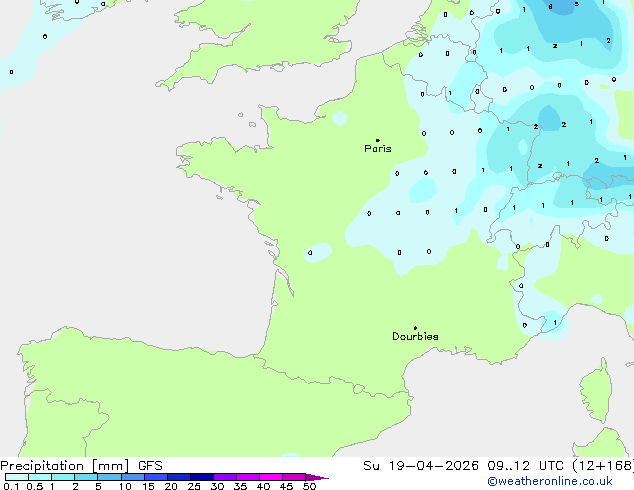Pick the 15–20 mm legend swatch
The height and width of the screenshot is (490, 634).
[x=156, y=477]
